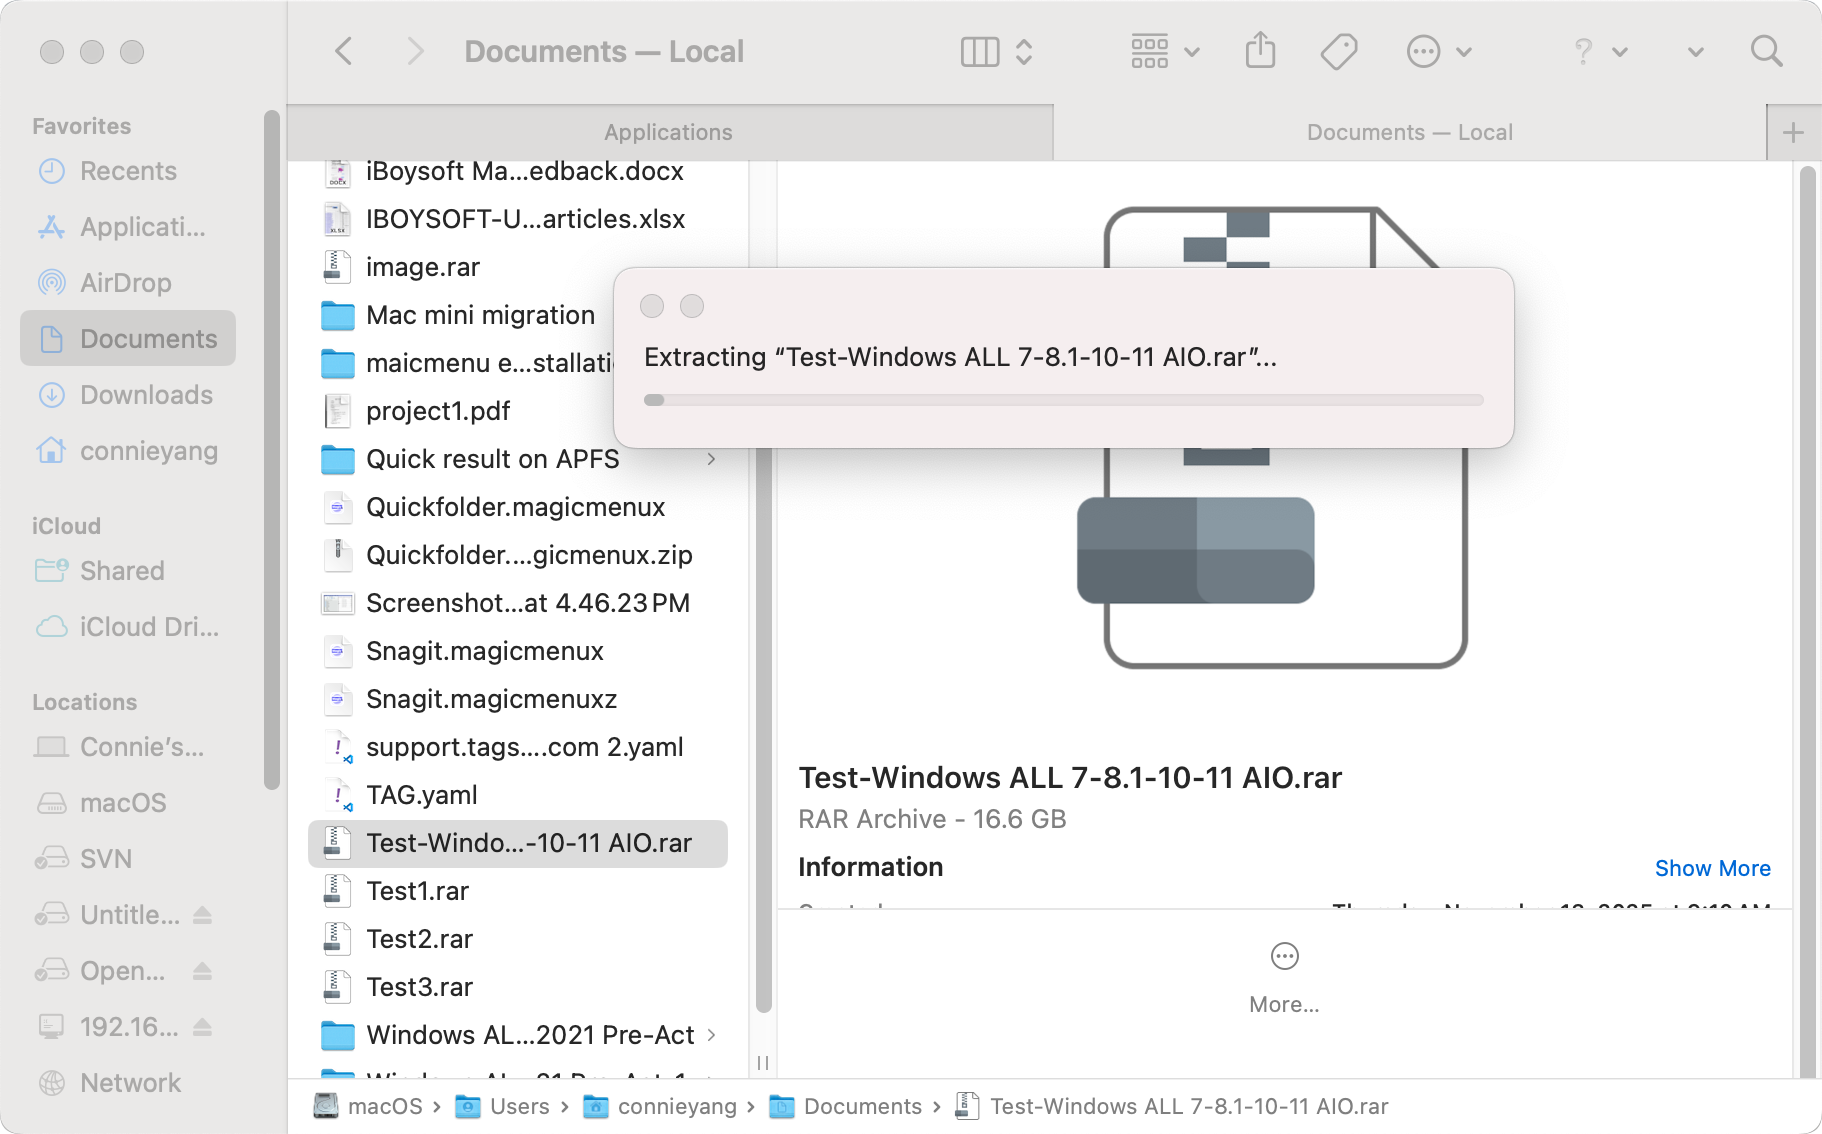Open AirDrop from the sidebar
The height and width of the screenshot is (1134, 1822).
(x=125, y=283)
